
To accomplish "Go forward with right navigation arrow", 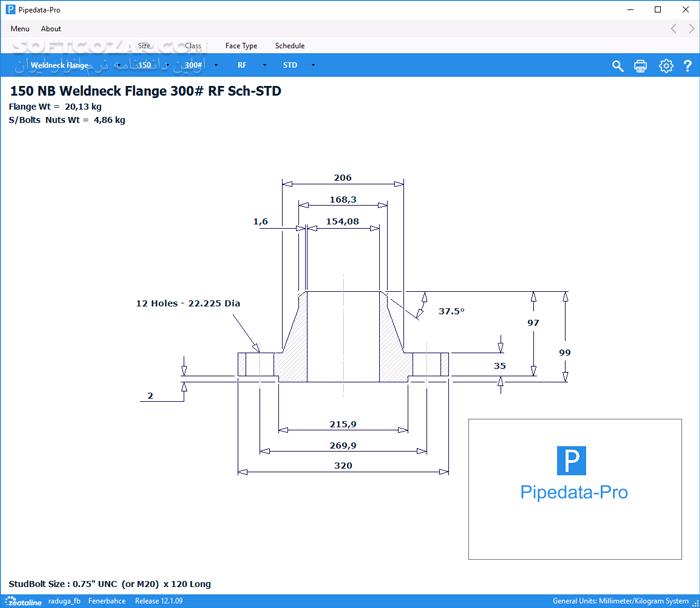I will tap(692, 29).
